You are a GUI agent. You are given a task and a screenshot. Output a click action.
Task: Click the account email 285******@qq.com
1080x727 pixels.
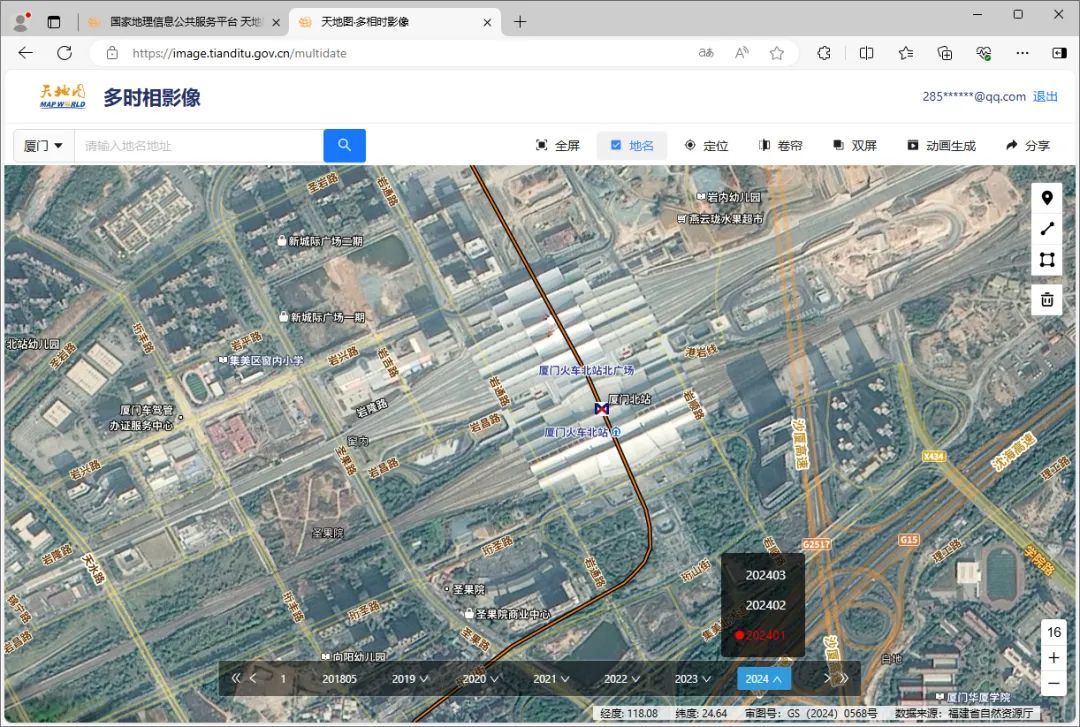pyautogui.click(x=974, y=96)
